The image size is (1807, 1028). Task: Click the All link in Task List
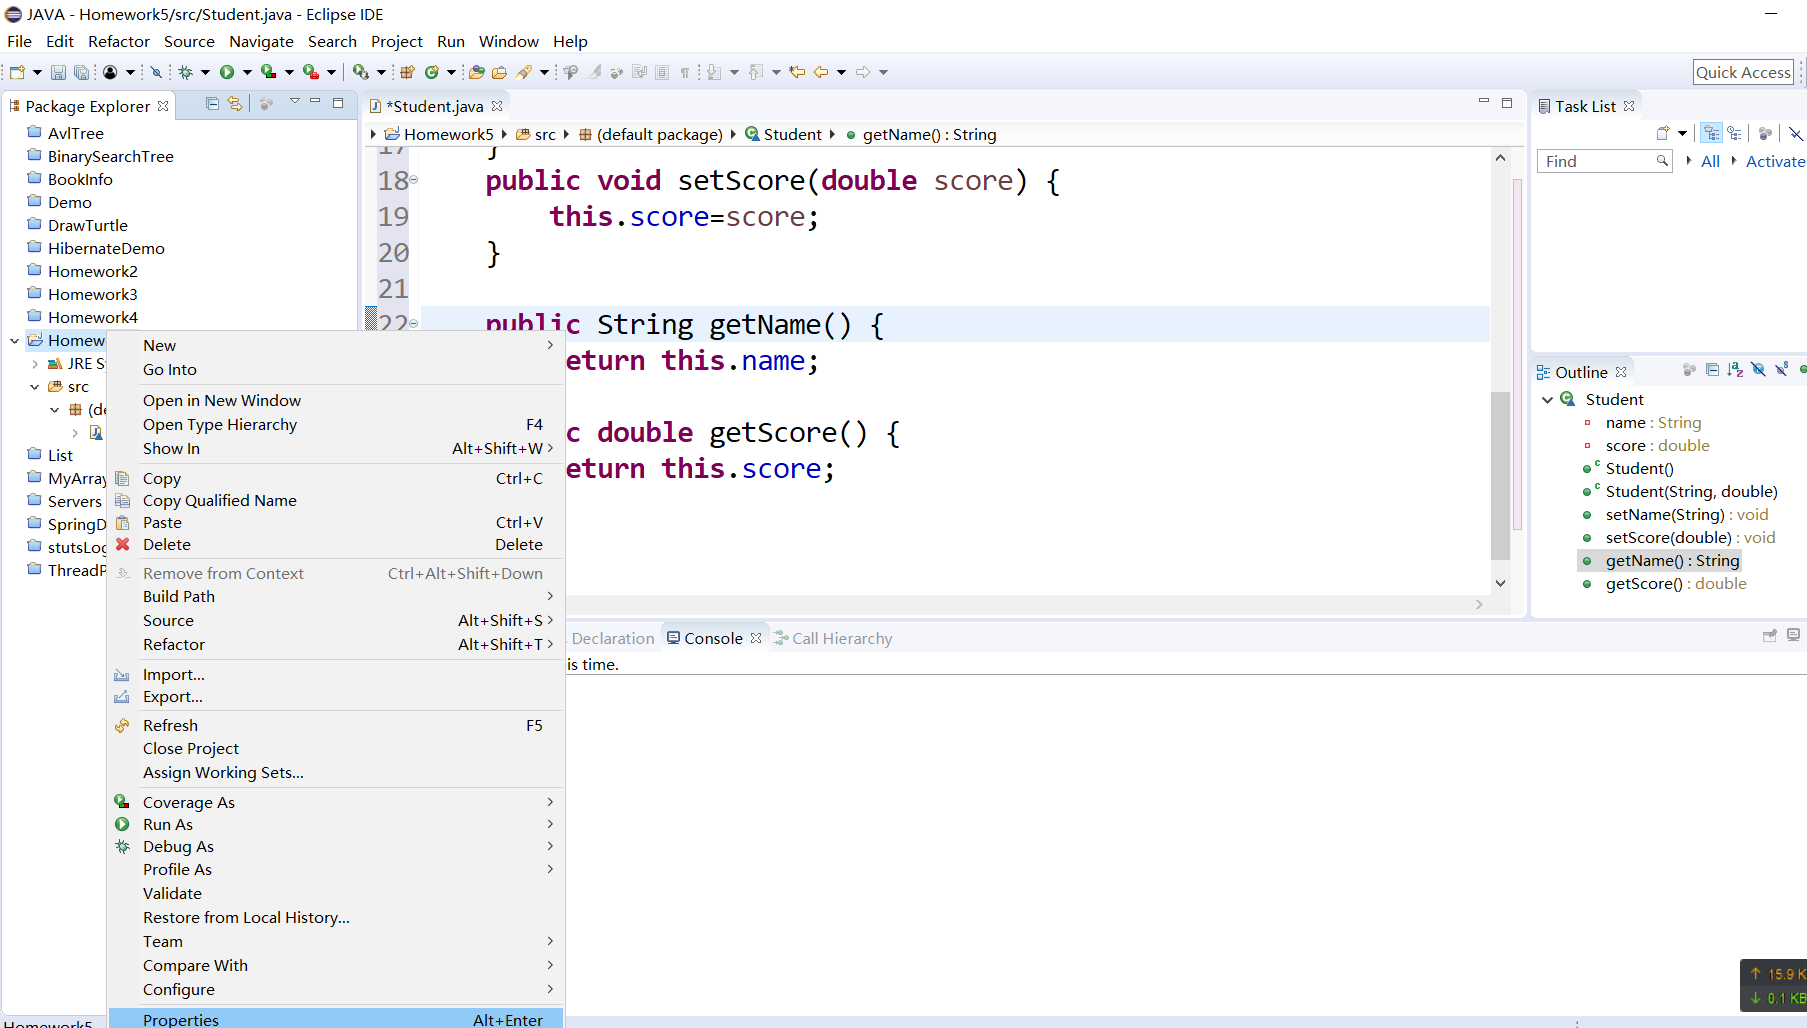[1710, 161]
